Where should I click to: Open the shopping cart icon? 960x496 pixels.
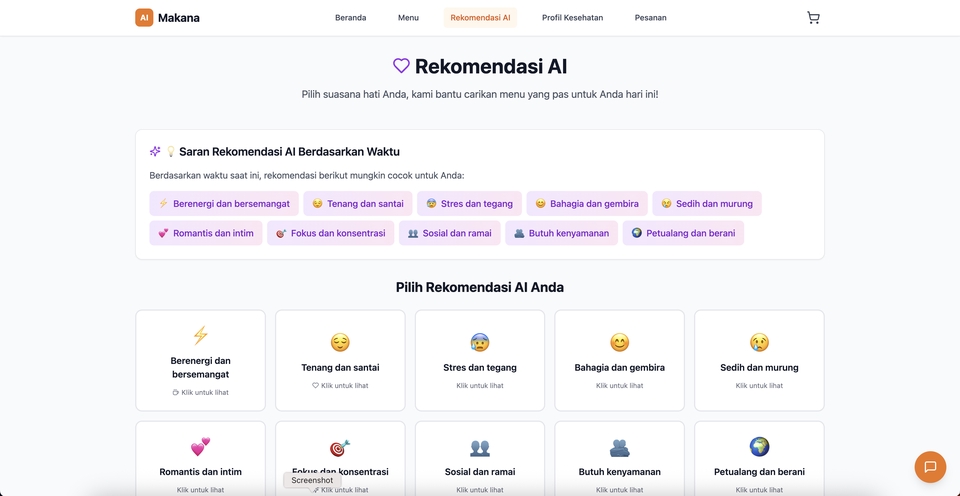[813, 17]
